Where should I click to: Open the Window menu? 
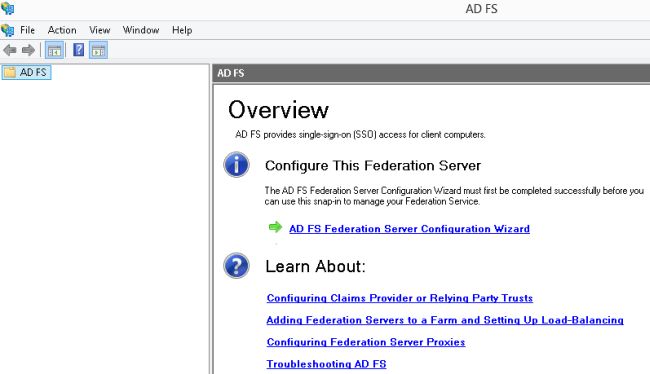point(141,30)
